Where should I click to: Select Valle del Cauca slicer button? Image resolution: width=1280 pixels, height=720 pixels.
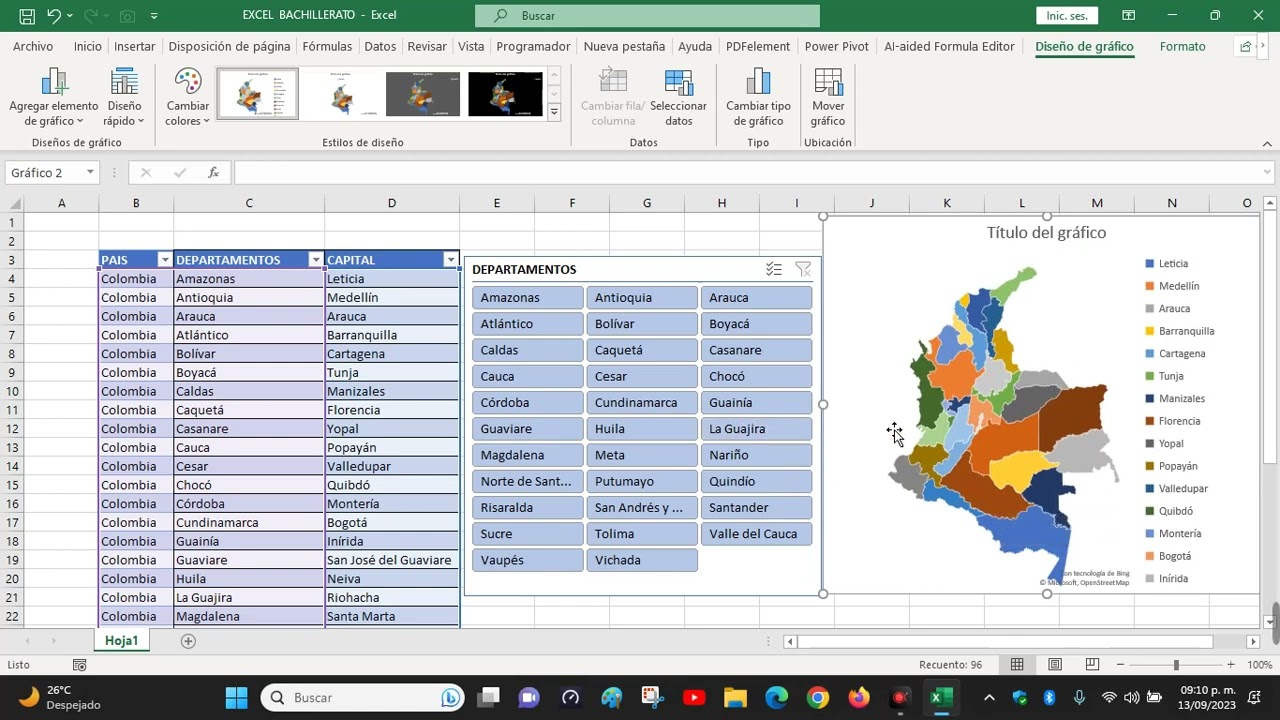(x=756, y=534)
